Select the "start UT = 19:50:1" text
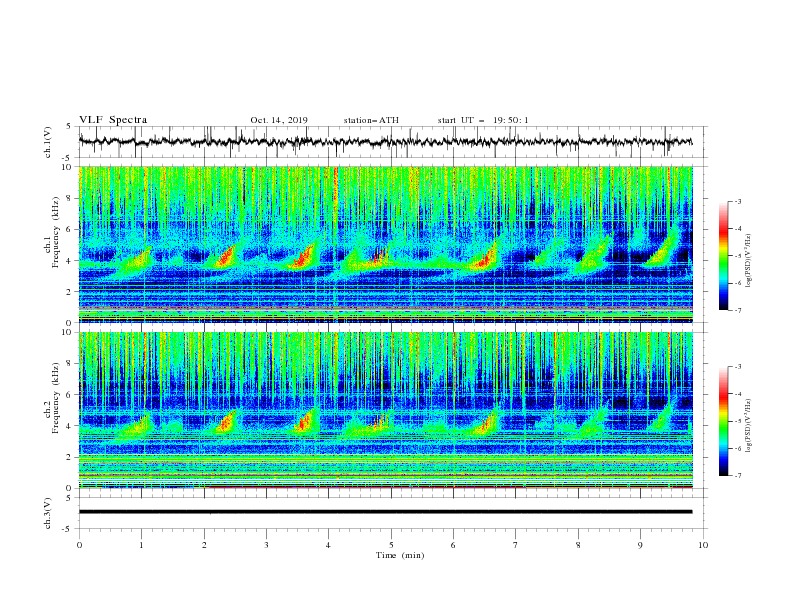The image size is (792, 612). [x=483, y=120]
